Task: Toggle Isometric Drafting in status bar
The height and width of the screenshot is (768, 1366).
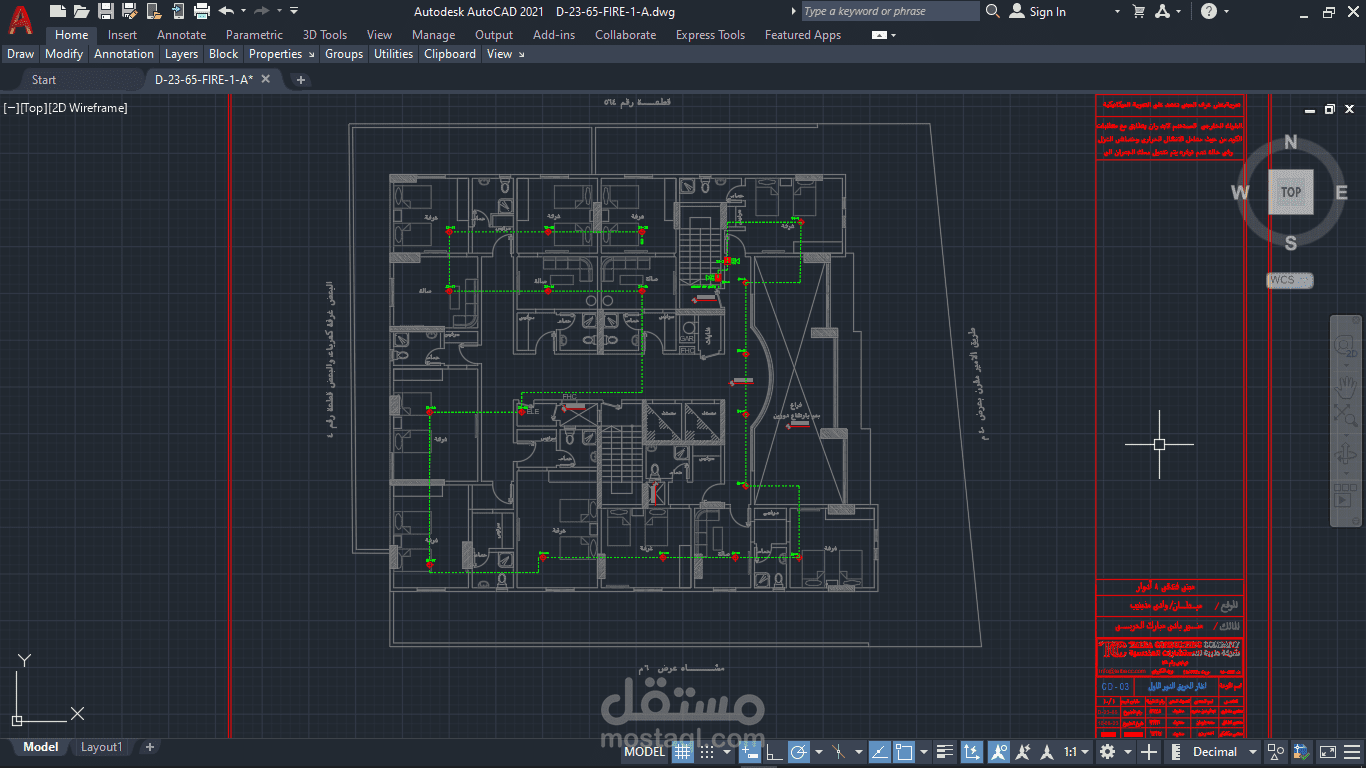Action: click(839, 752)
